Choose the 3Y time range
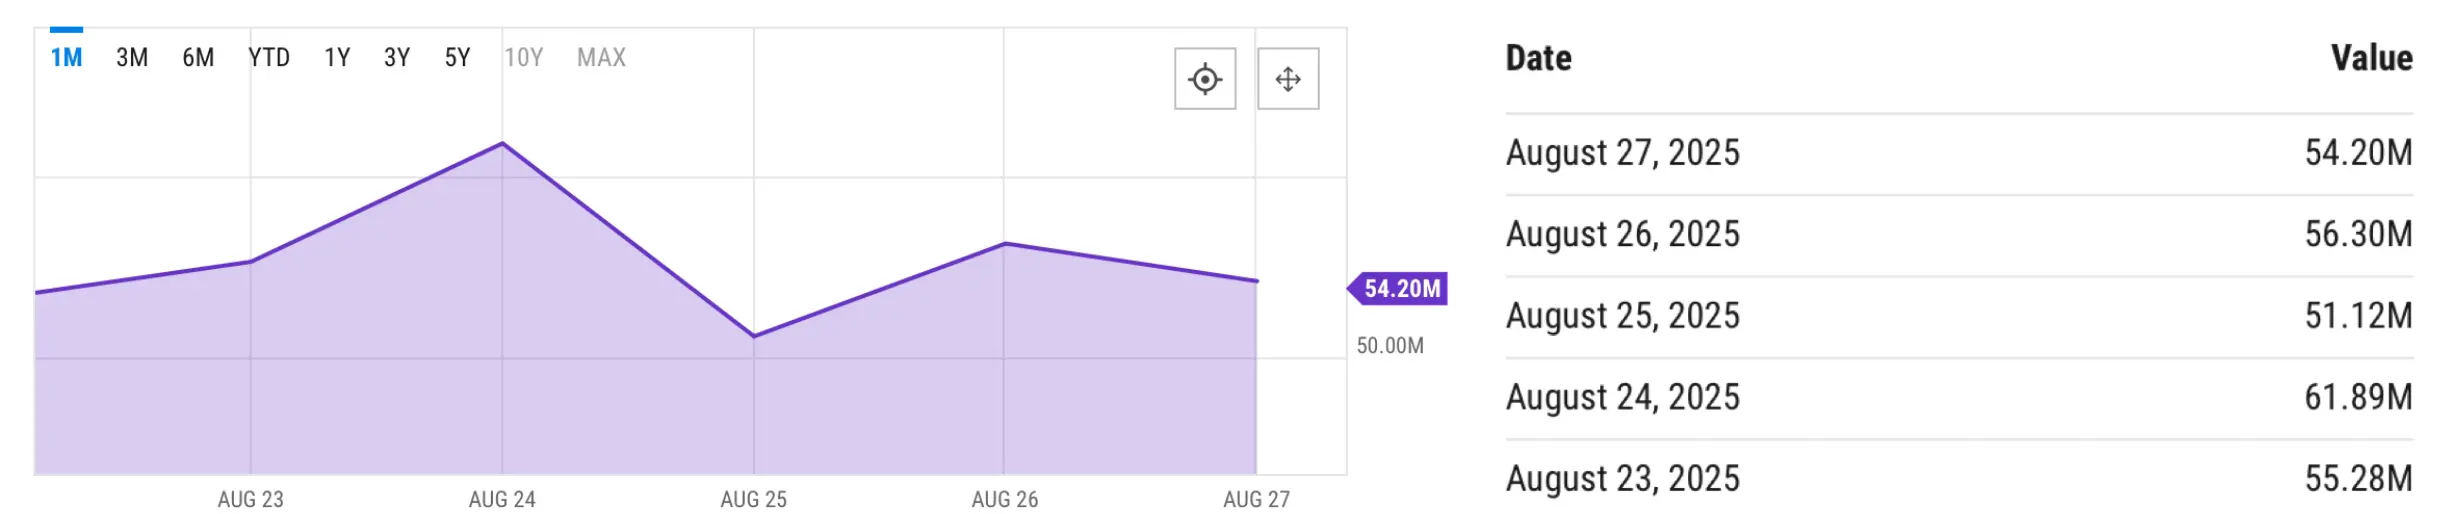The height and width of the screenshot is (514, 2440). click(x=397, y=57)
